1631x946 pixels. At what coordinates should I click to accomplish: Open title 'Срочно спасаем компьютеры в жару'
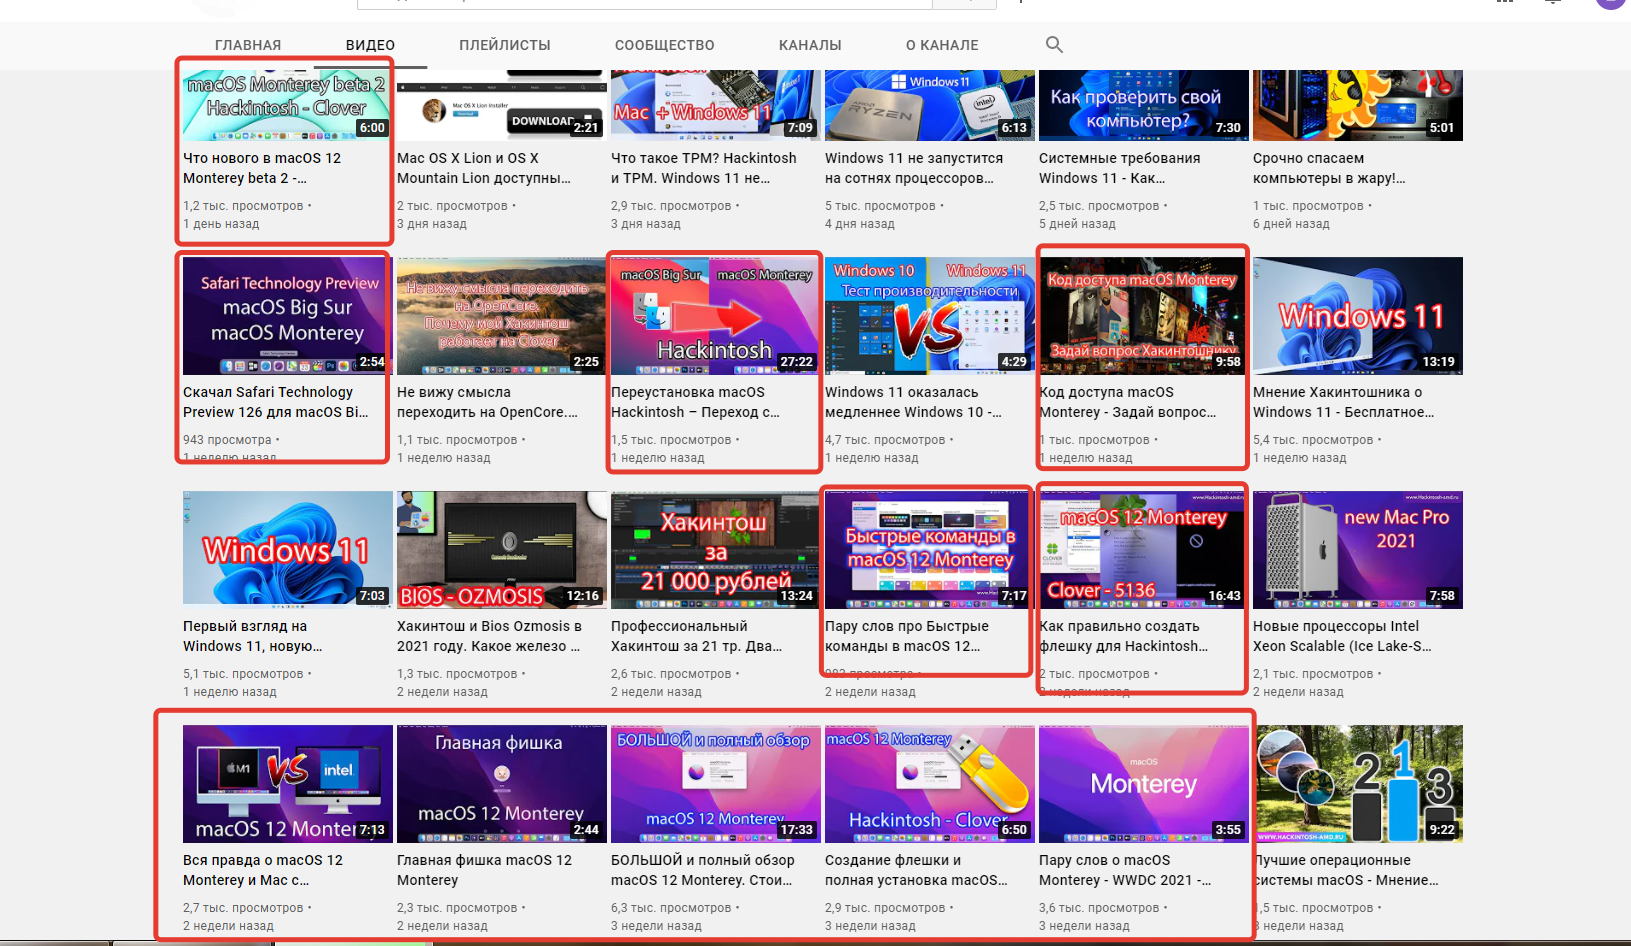[x=1329, y=168]
